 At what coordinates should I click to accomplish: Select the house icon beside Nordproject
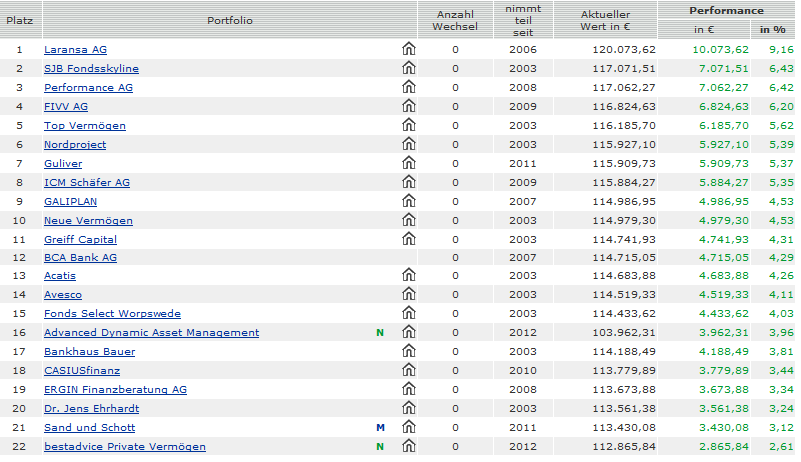408,144
